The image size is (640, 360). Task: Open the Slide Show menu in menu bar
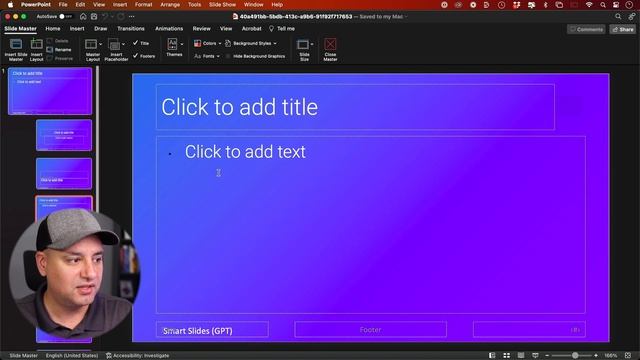pos(222,5)
